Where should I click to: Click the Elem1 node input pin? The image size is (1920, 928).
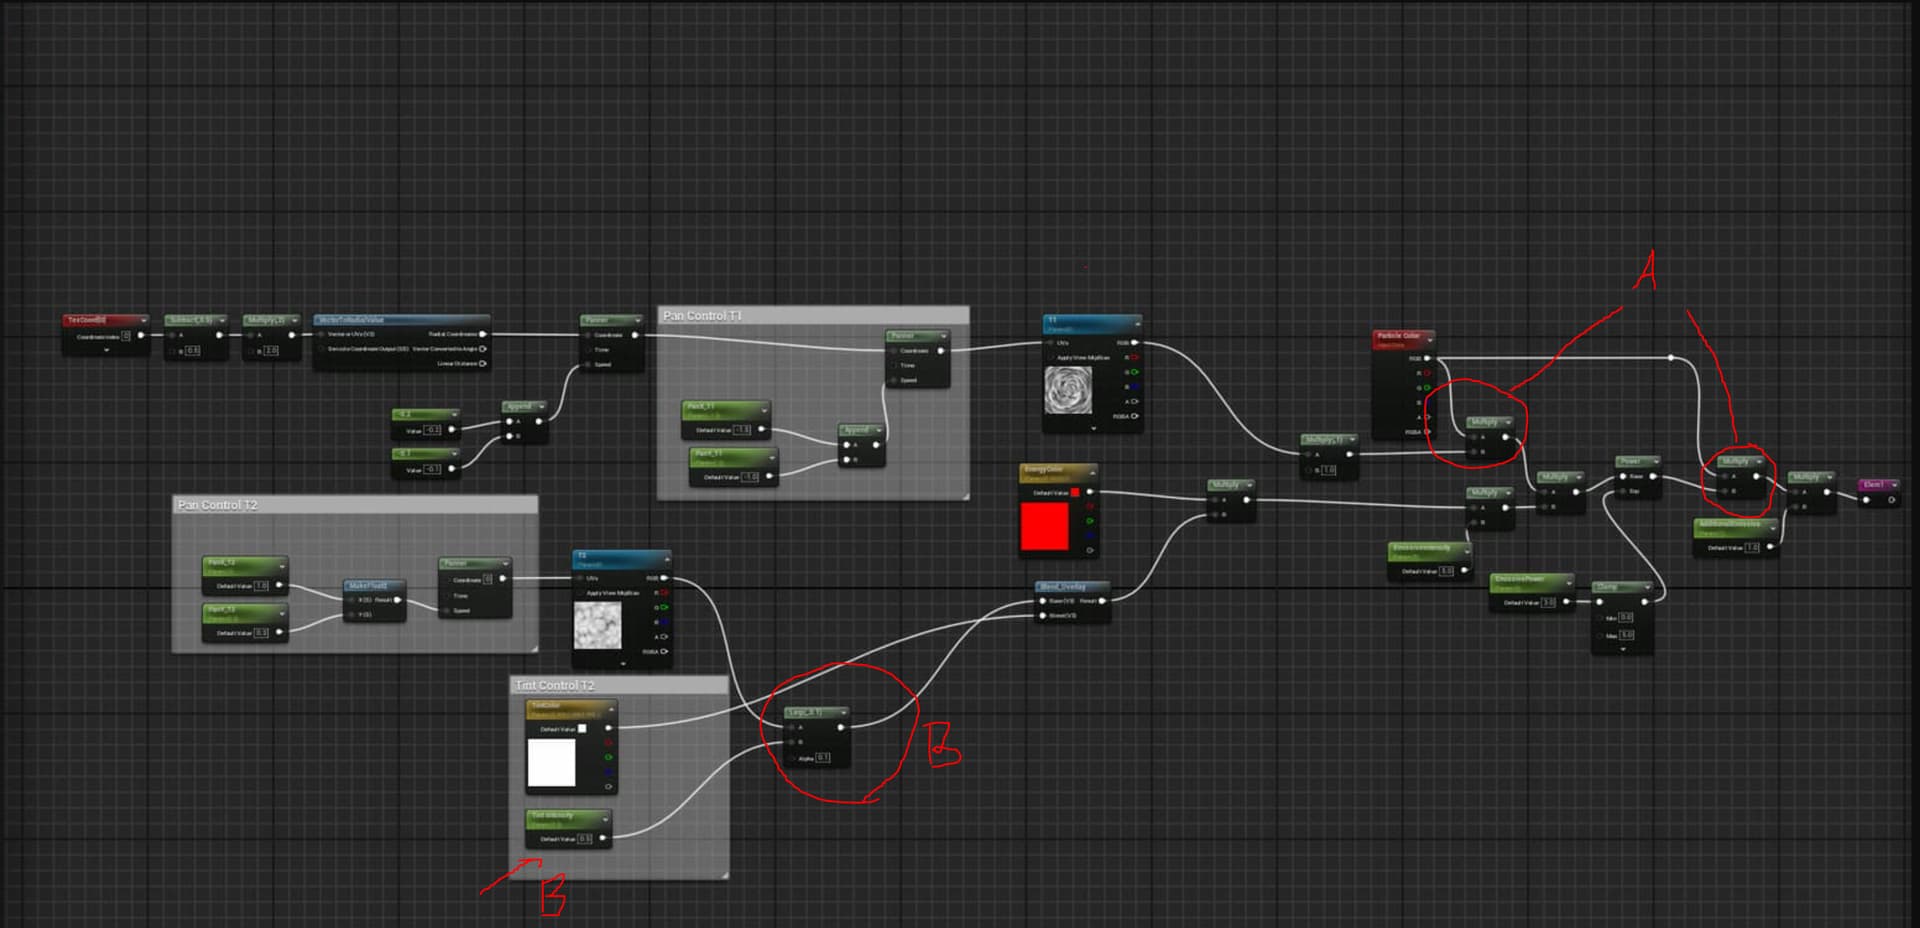pos(1866,499)
